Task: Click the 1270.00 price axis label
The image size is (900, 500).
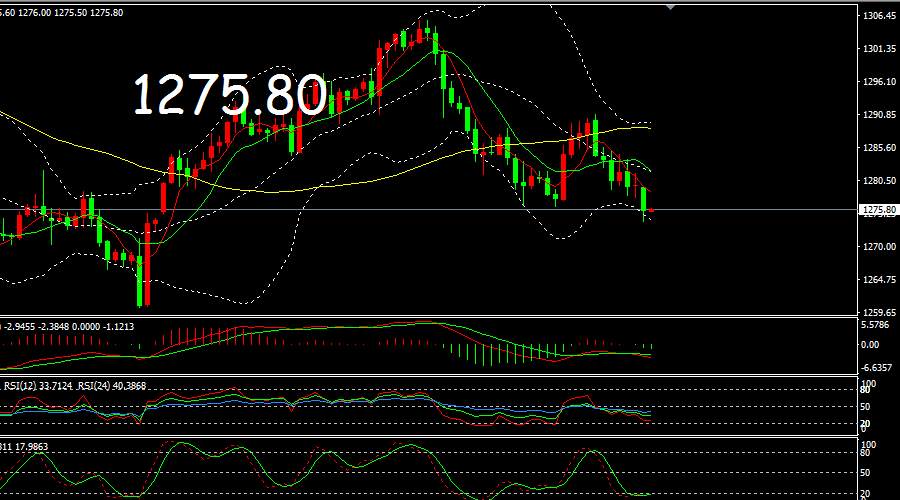Action: pos(879,246)
